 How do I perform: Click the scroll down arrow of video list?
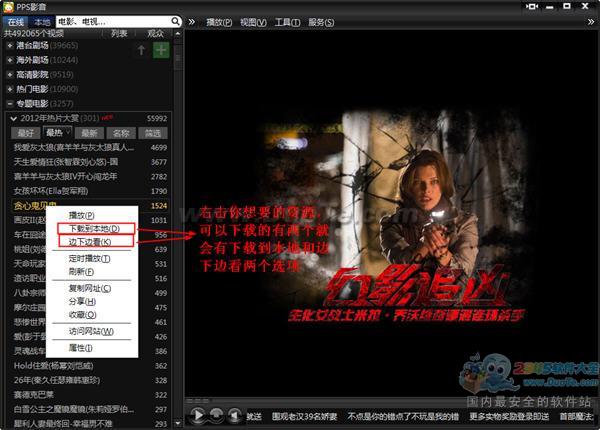(x=178, y=423)
